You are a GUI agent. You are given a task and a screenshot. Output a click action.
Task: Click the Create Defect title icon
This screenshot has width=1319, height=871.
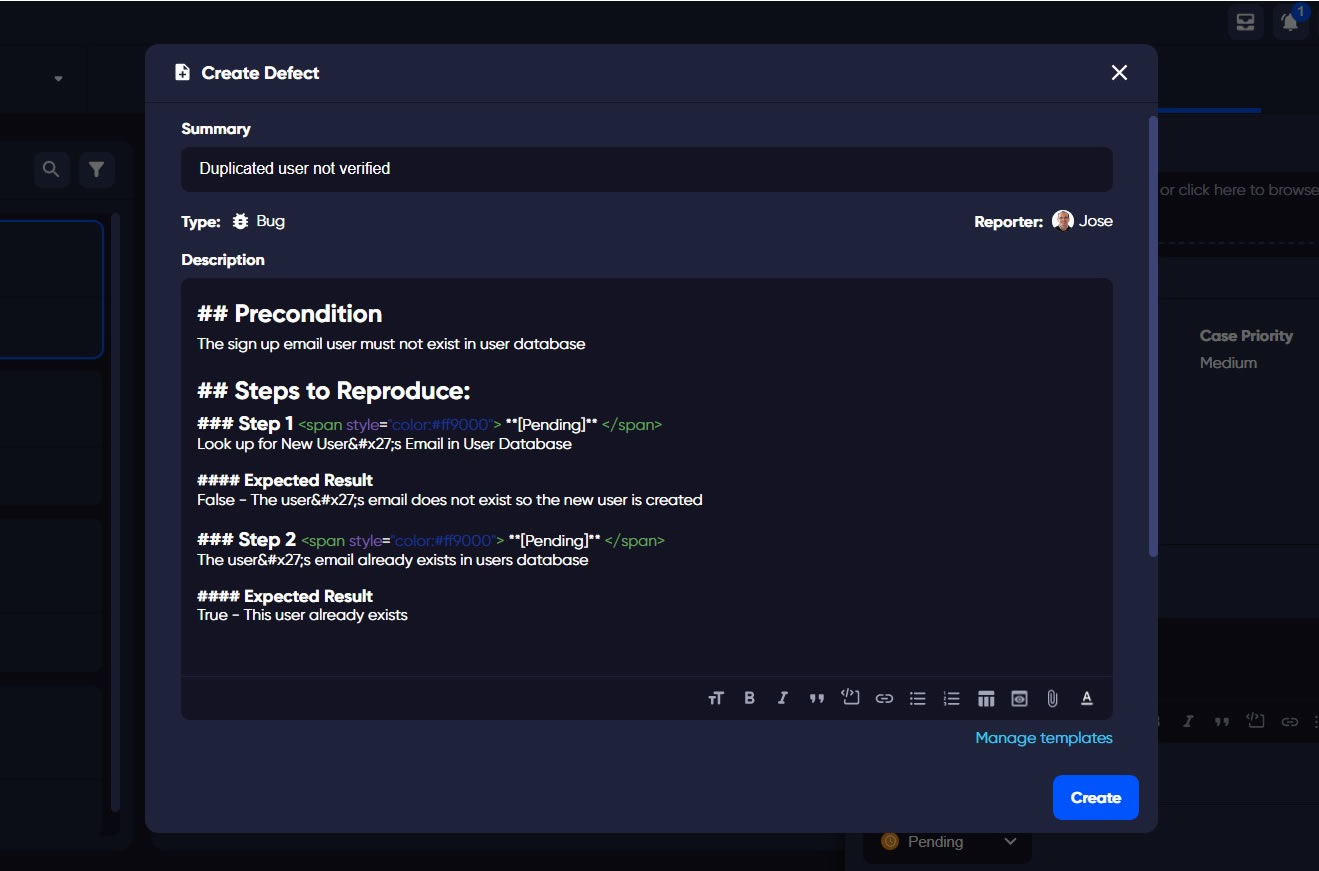point(182,72)
